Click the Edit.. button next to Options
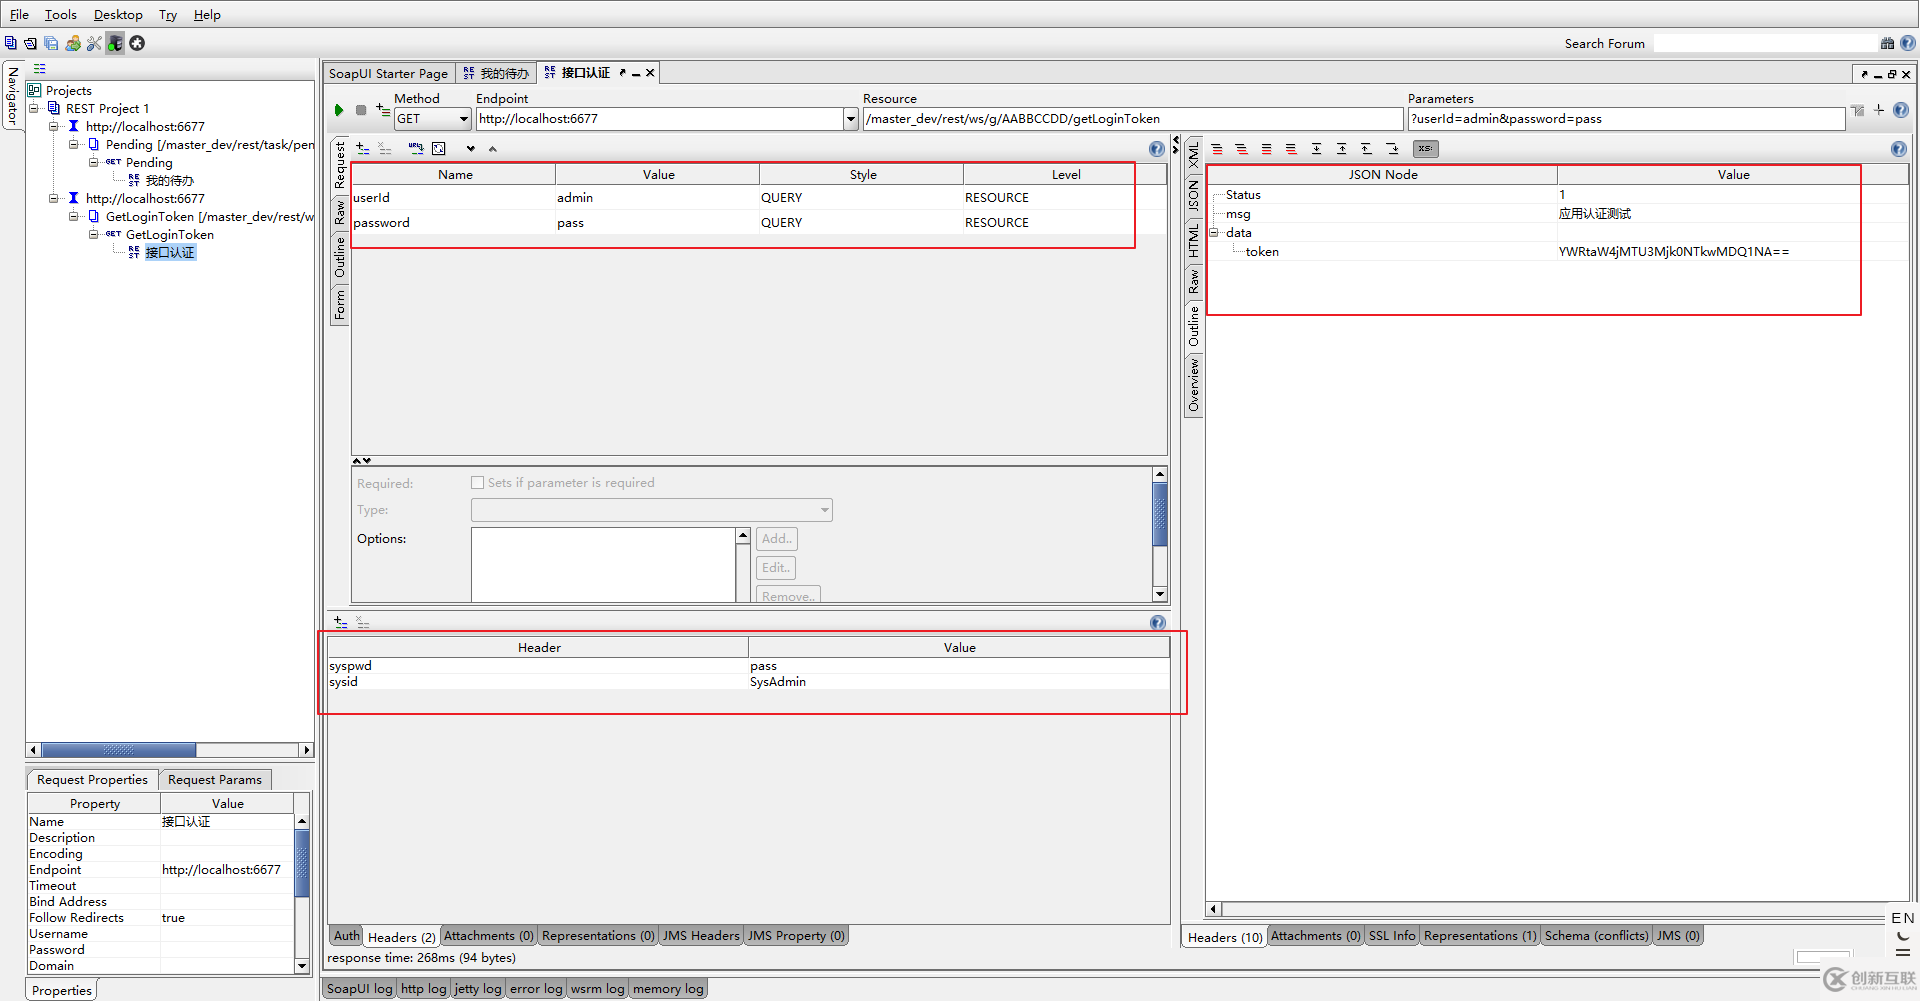The width and height of the screenshot is (1920, 1001). (x=776, y=568)
